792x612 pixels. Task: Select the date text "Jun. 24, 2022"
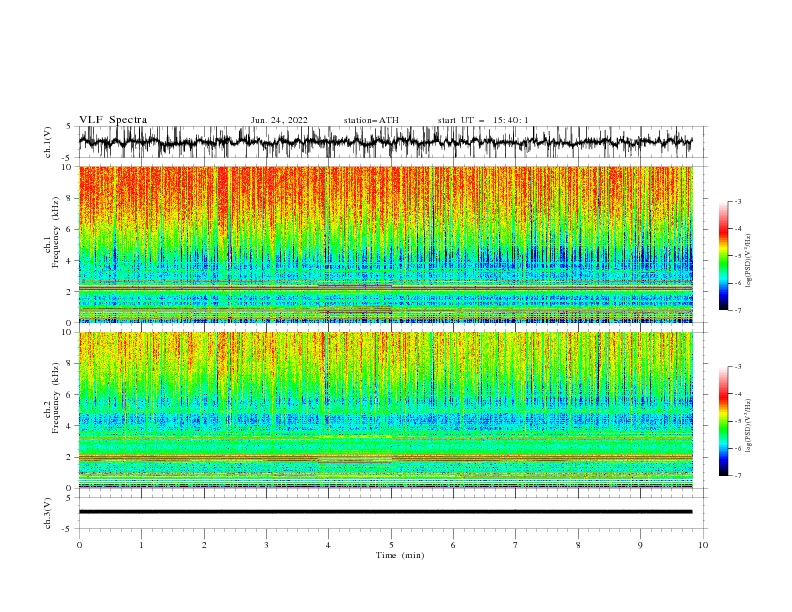point(279,120)
